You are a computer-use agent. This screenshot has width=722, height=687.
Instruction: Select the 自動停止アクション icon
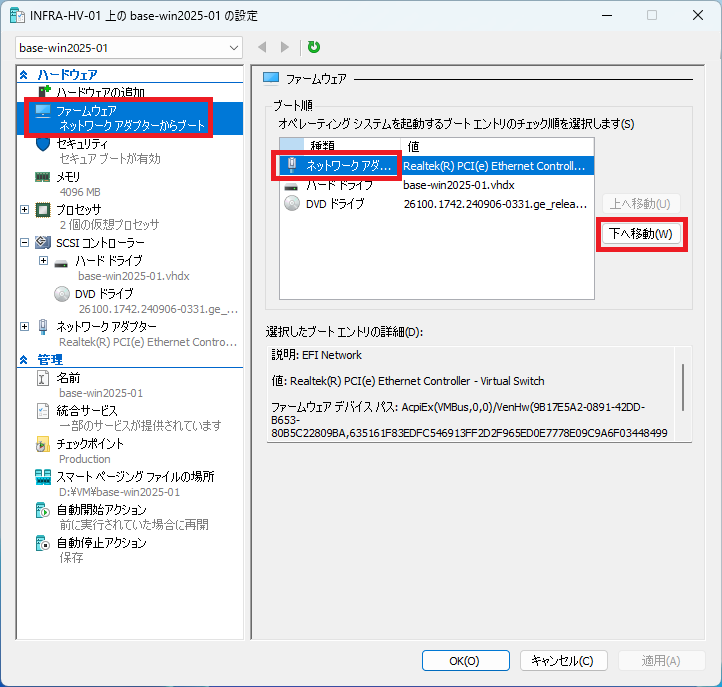(42, 543)
